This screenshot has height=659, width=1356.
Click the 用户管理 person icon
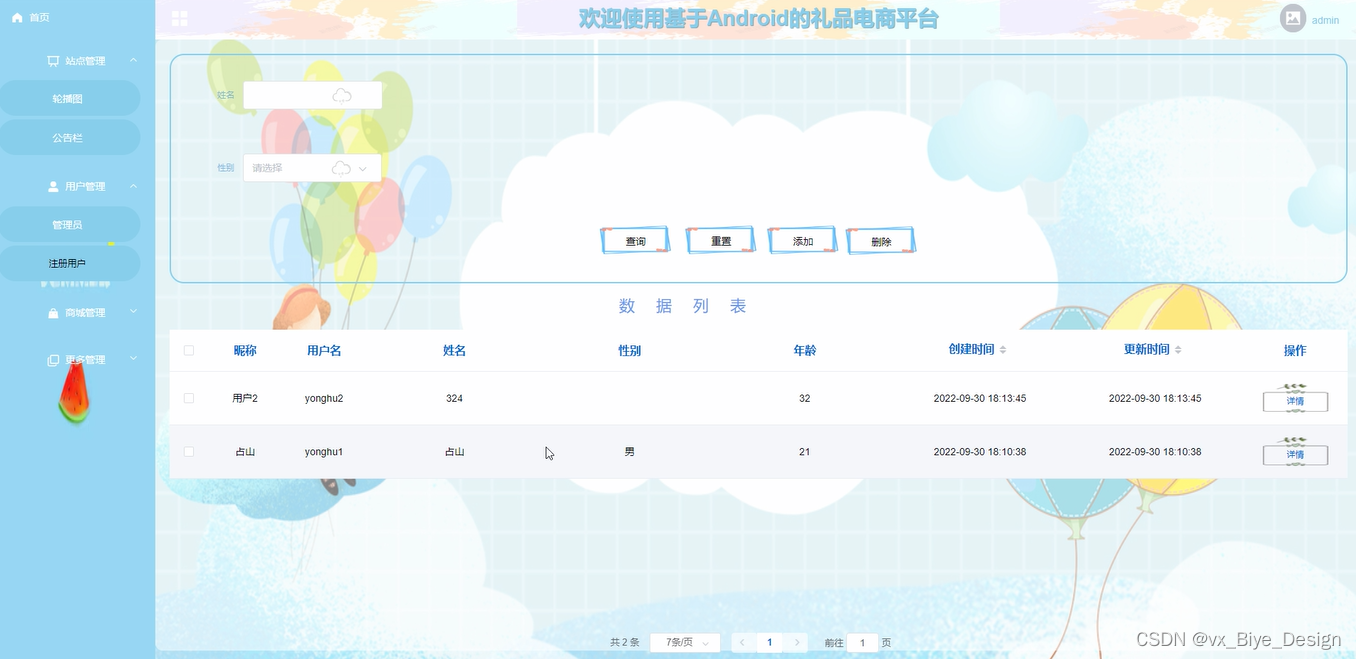53,186
